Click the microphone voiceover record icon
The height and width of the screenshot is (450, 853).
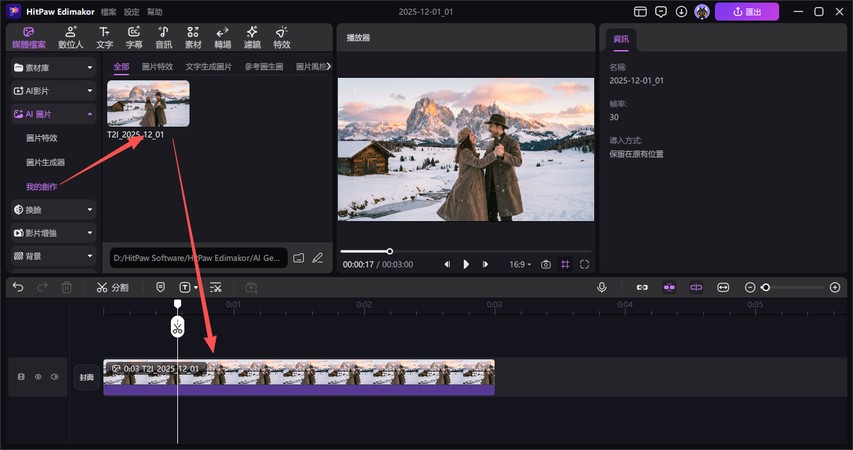coord(602,287)
